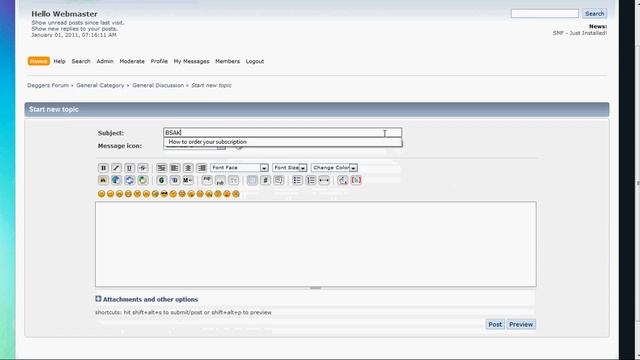Align text right in editor
The image size is (640, 360).
(x=201, y=168)
